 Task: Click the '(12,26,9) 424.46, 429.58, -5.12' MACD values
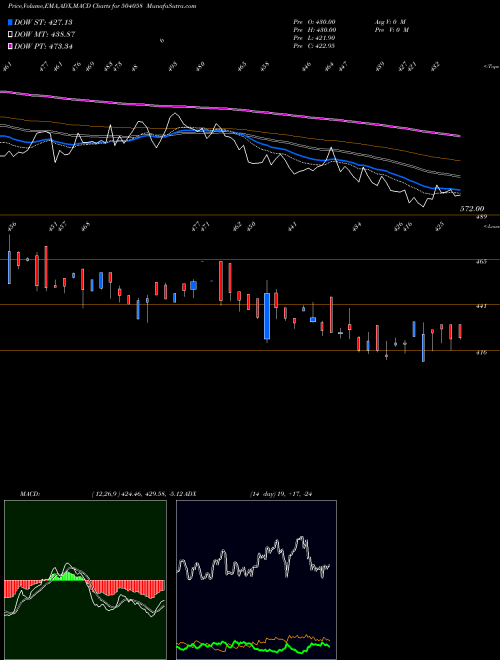[138, 493]
